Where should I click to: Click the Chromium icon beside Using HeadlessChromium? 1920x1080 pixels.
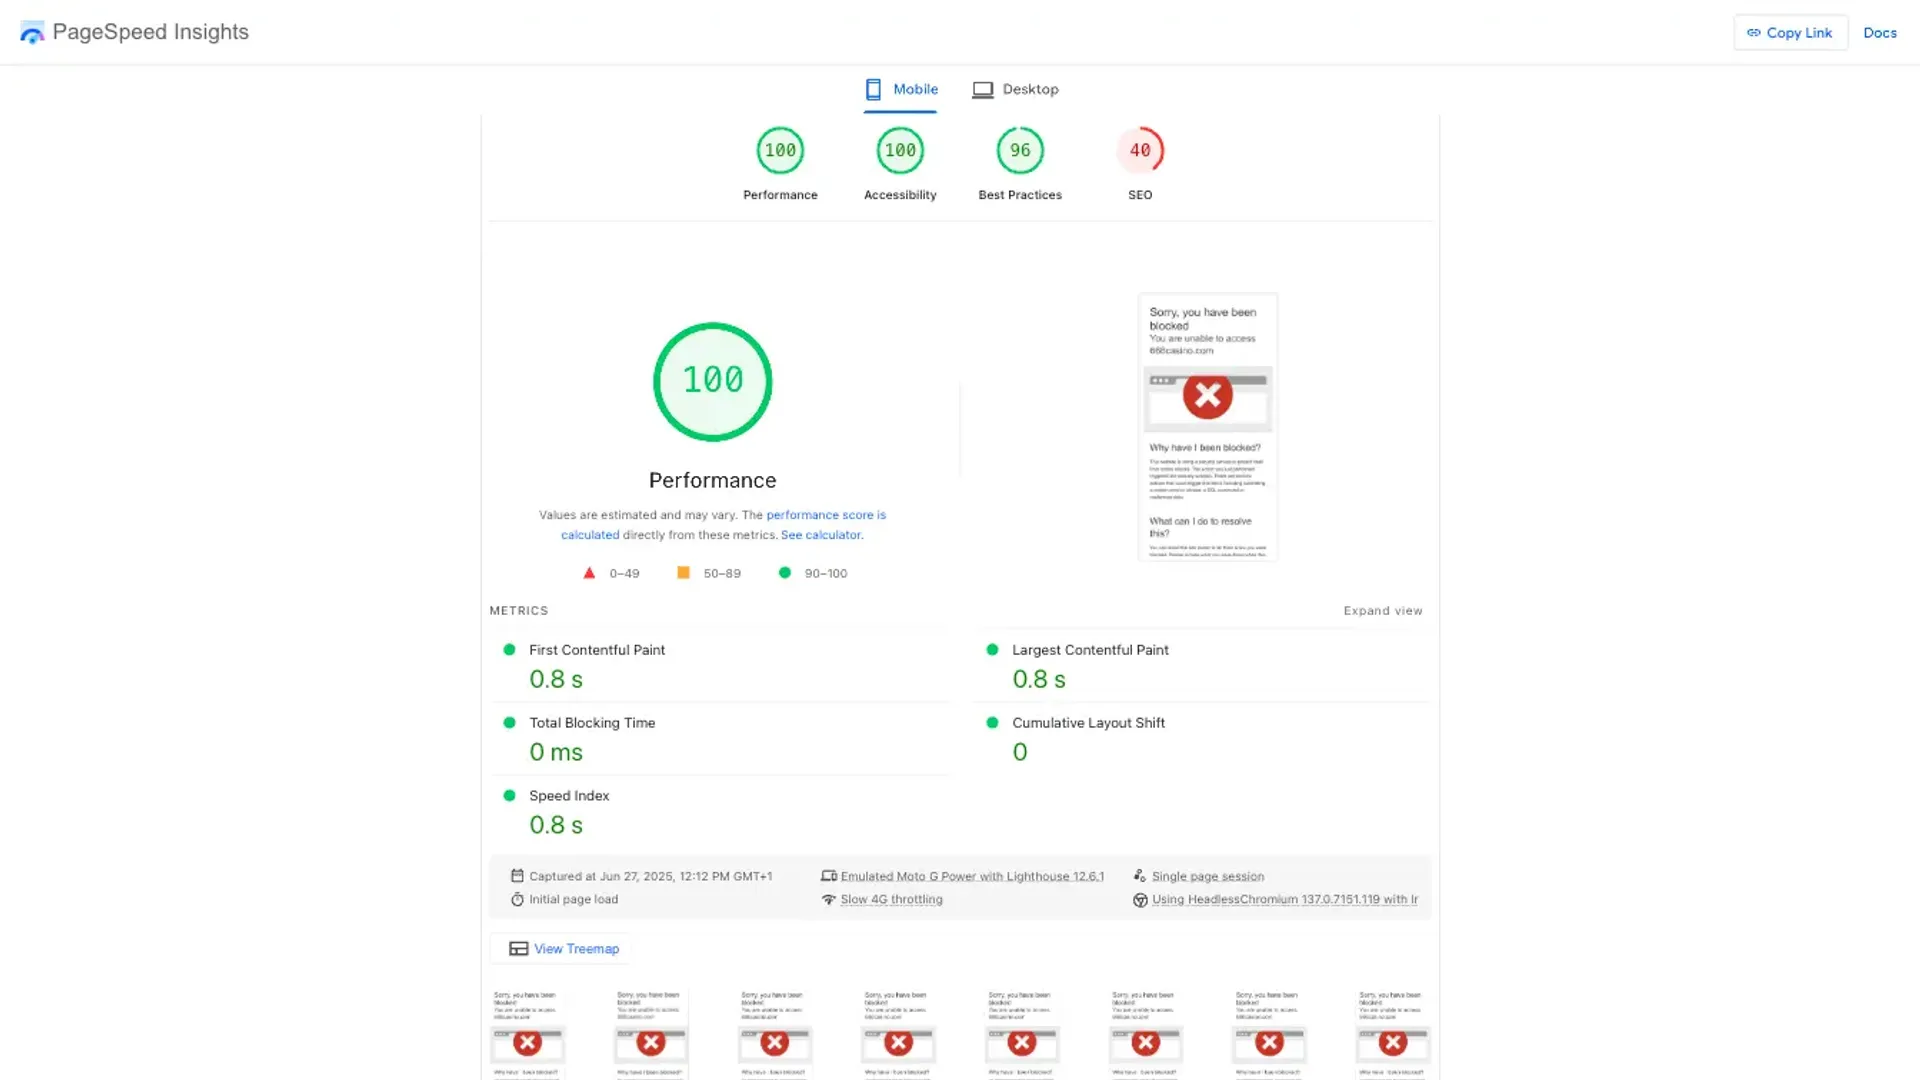[1139, 900]
